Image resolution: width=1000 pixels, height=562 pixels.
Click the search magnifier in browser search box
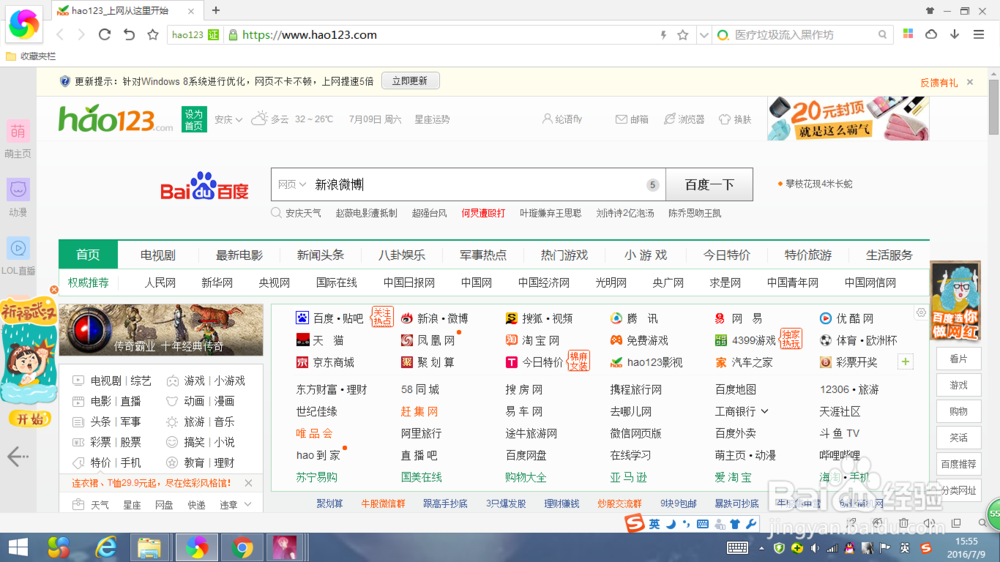(x=882, y=35)
